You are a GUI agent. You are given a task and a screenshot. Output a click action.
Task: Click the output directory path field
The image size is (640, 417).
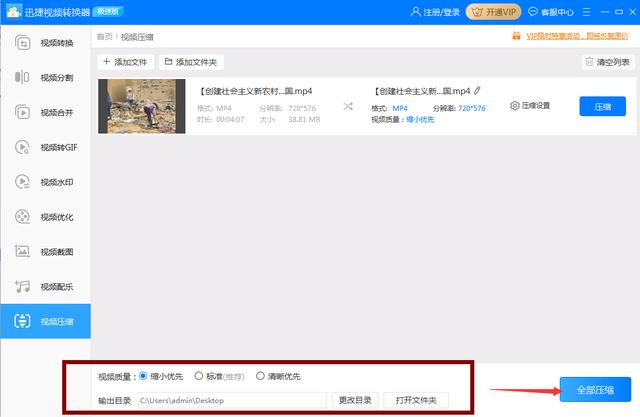[230, 400]
